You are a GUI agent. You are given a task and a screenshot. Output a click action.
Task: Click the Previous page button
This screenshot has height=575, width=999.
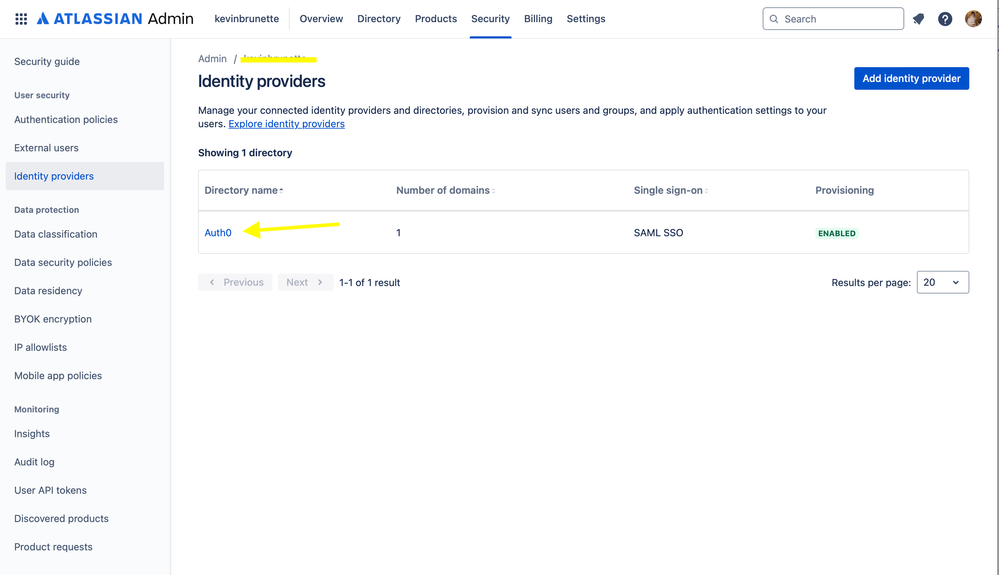[235, 282]
